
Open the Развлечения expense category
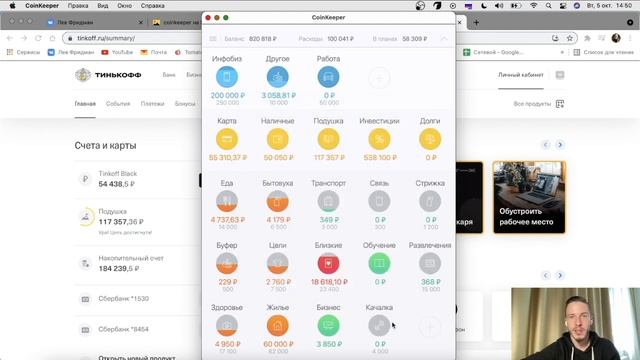click(x=430, y=263)
